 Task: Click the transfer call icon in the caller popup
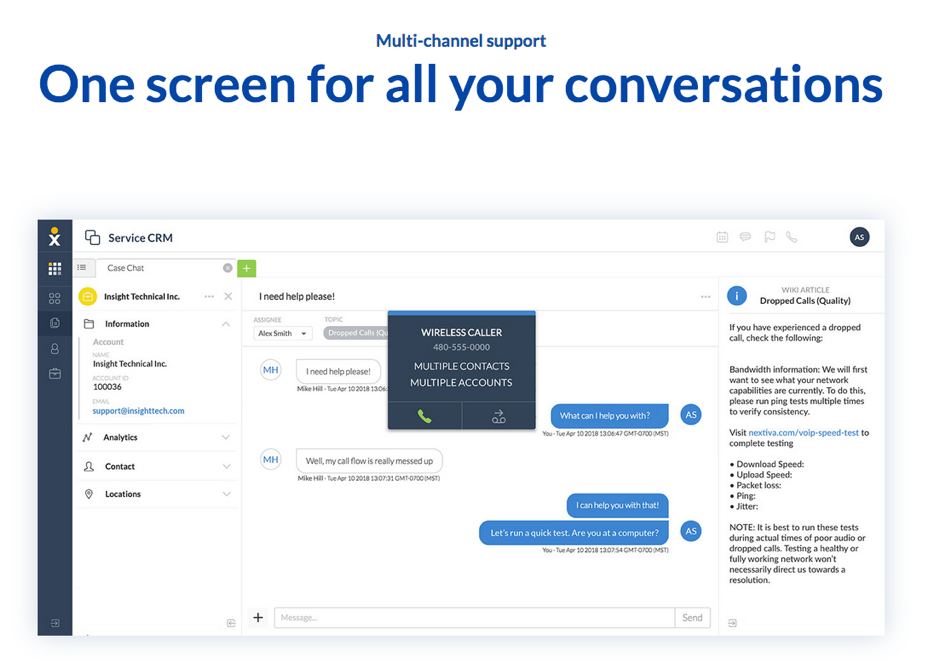[497, 415]
